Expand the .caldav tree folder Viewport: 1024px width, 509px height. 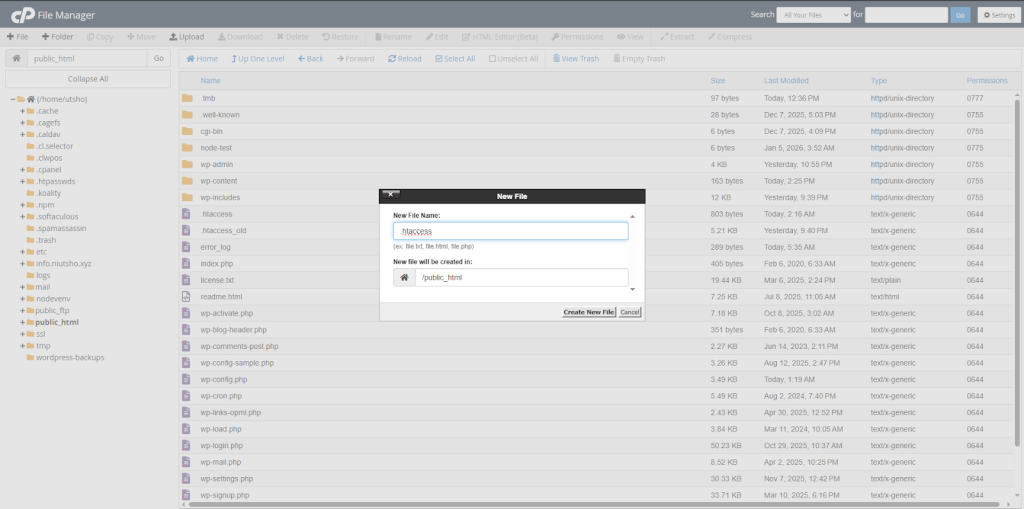click(22, 135)
